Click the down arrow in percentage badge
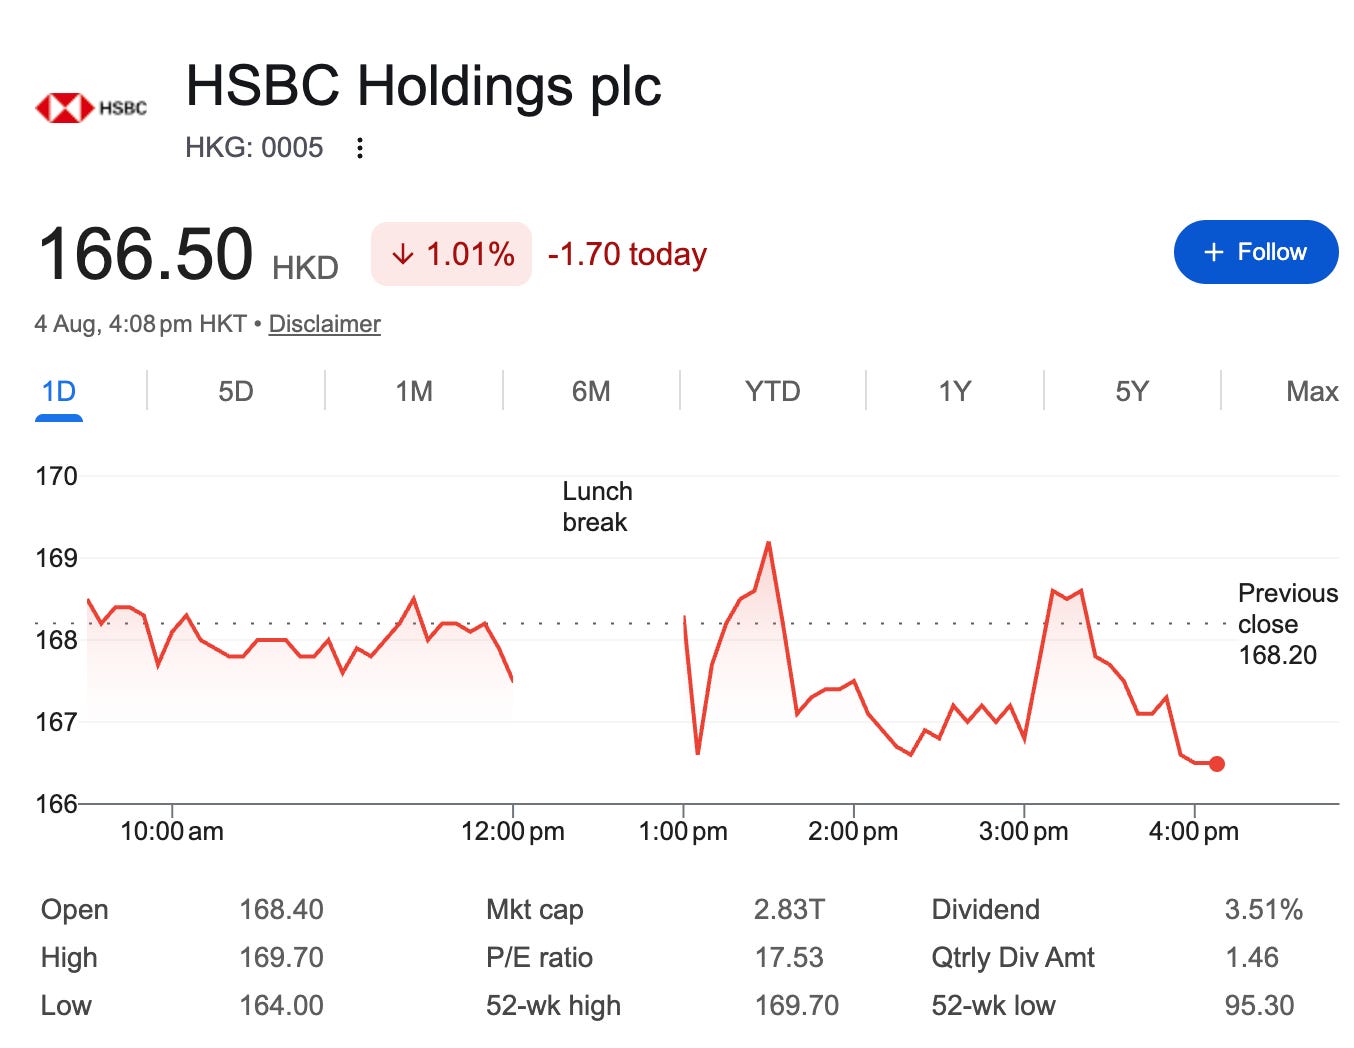1354x1048 pixels. coord(402,254)
